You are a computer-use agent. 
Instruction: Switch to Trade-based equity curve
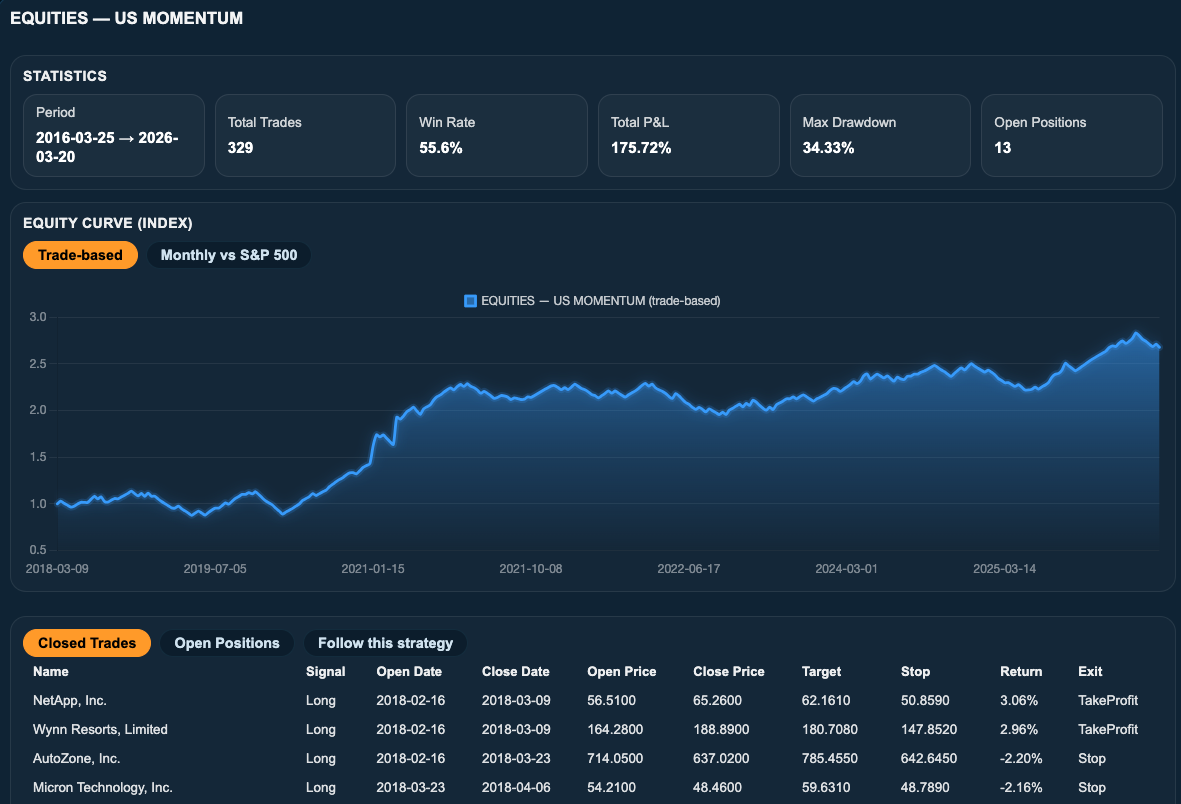coord(80,255)
